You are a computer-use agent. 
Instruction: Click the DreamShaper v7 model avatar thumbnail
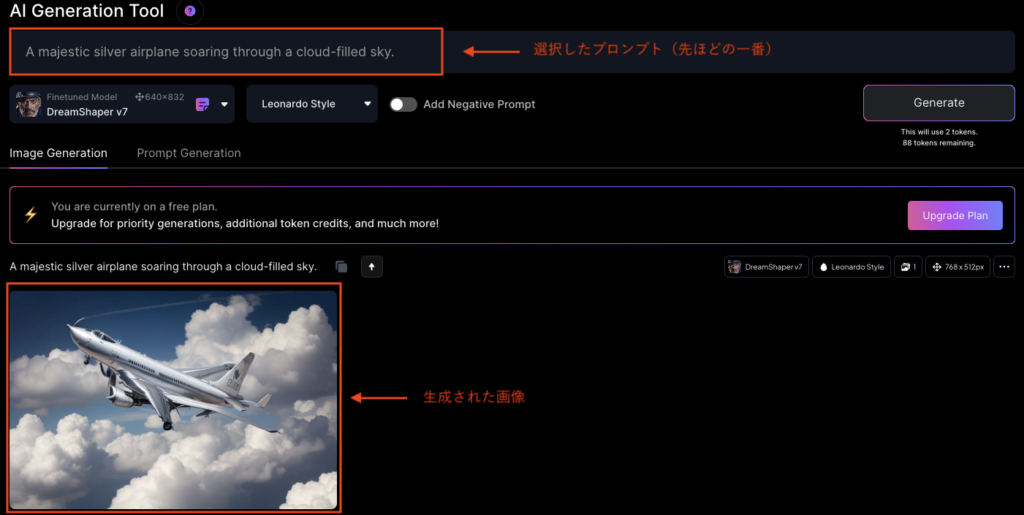point(29,104)
